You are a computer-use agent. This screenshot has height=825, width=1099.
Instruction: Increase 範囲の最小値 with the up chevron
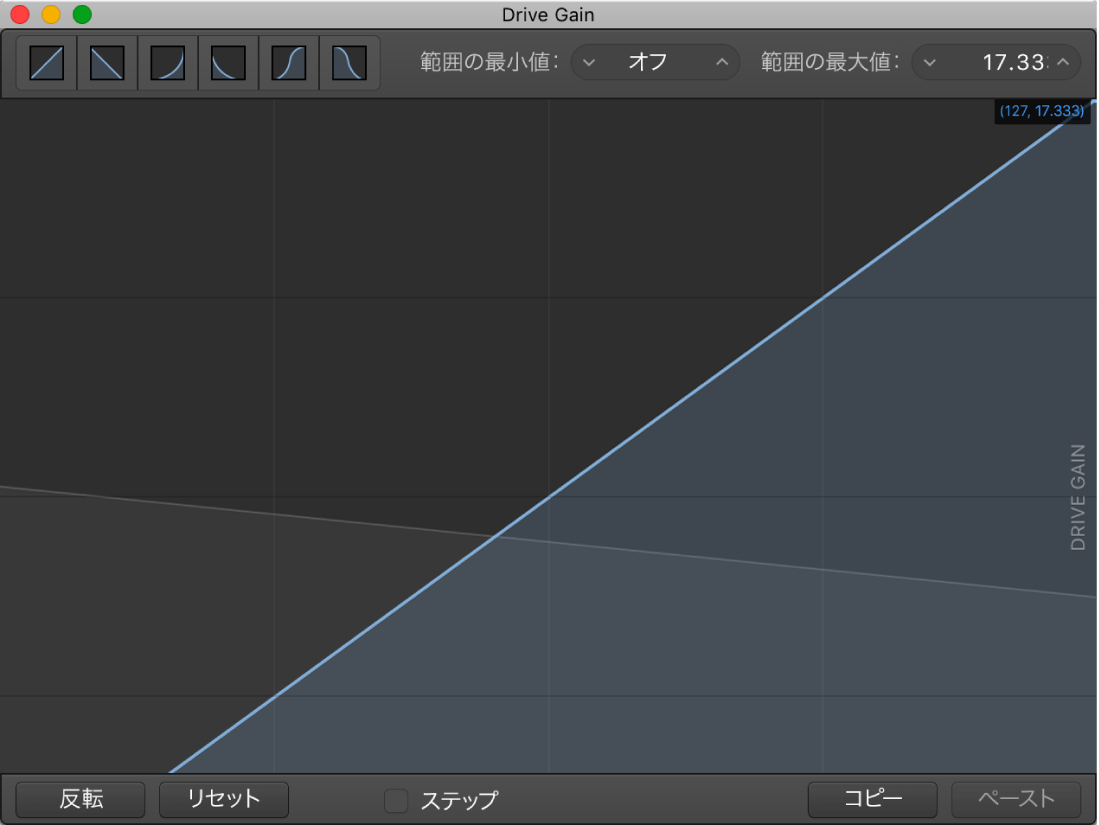tap(720, 62)
